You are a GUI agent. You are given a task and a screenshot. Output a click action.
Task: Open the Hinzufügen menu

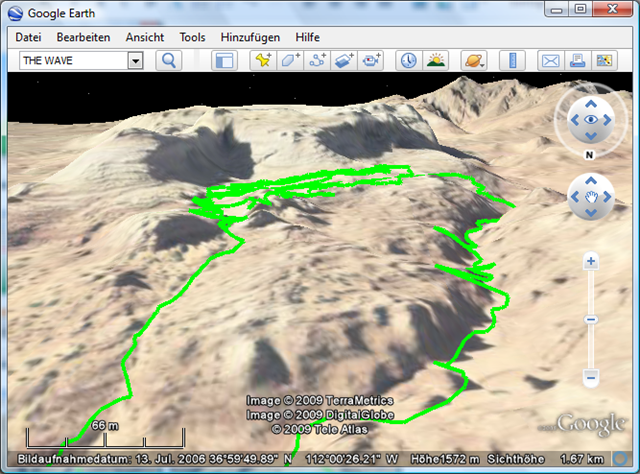point(250,37)
